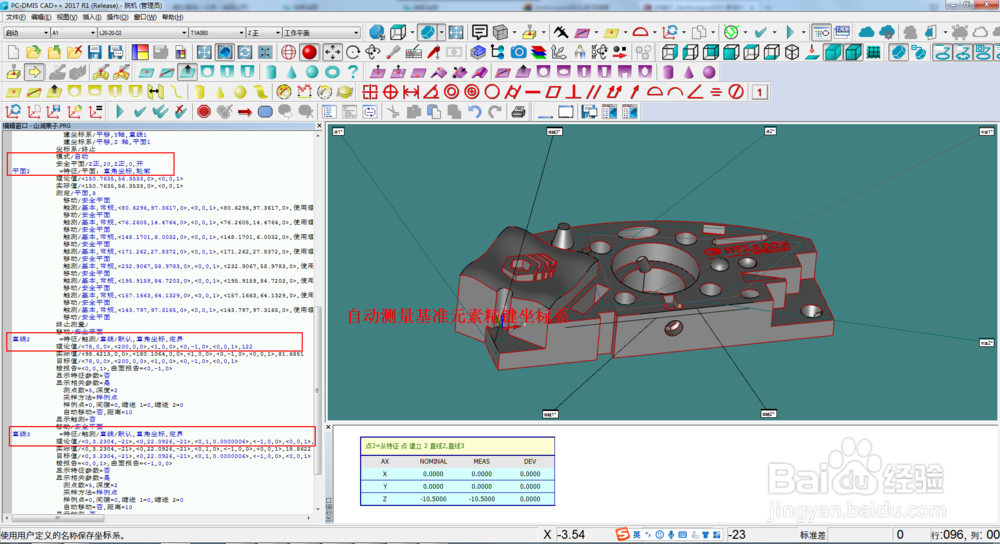Expand arrow beside wireframe cube view icon
The height and width of the screenshot is (544, 1000).
pyautogui.click(x=412, y=32)
